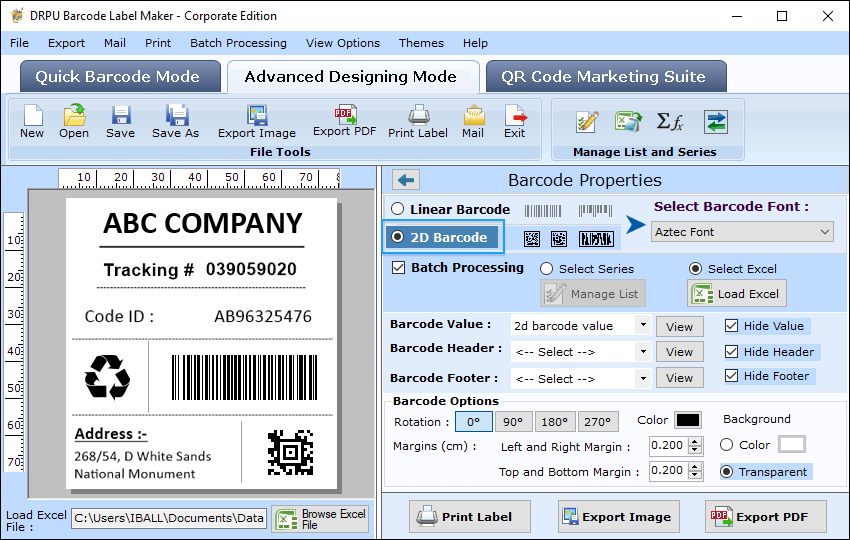The width and height of the screenshot is (850, 540).
Task: Set rotation to 270°
Action: pos(597,422)
